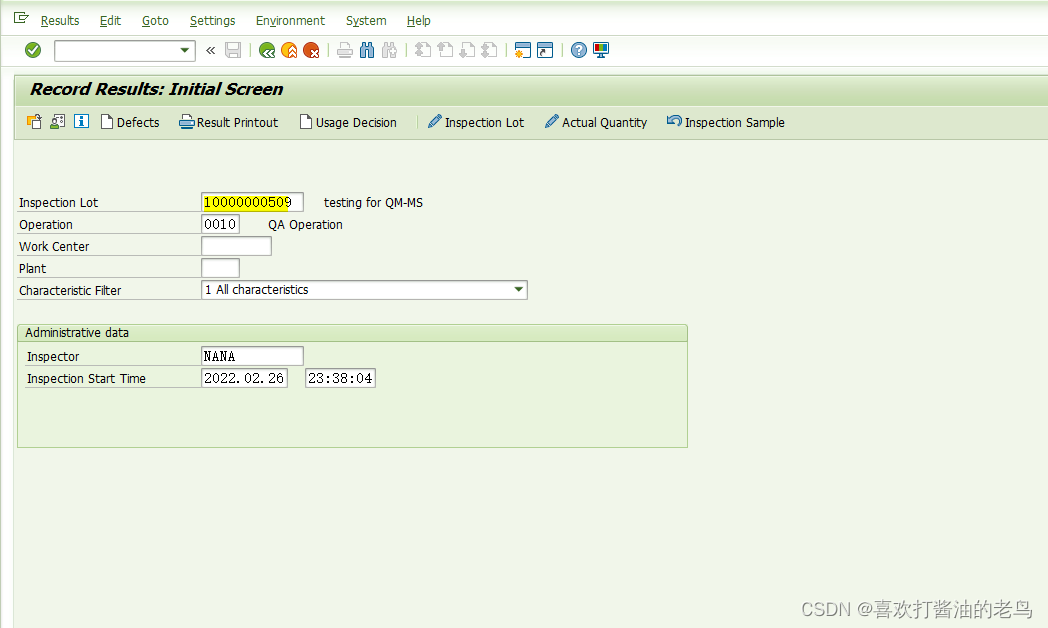This screenshot has width=1048, height=628.
Task: Click the Find binoculars icon
Action: [367, 50]
